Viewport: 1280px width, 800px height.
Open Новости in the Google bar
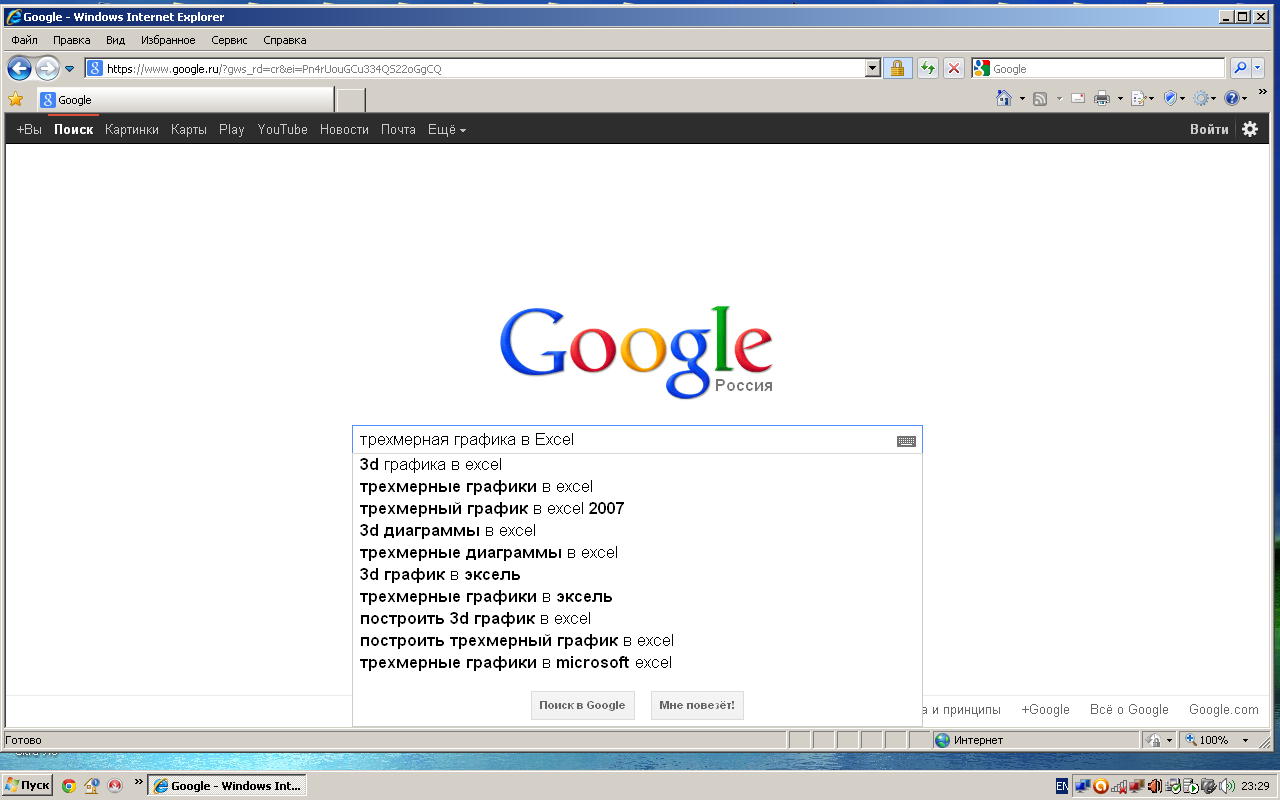click(344, 129)
